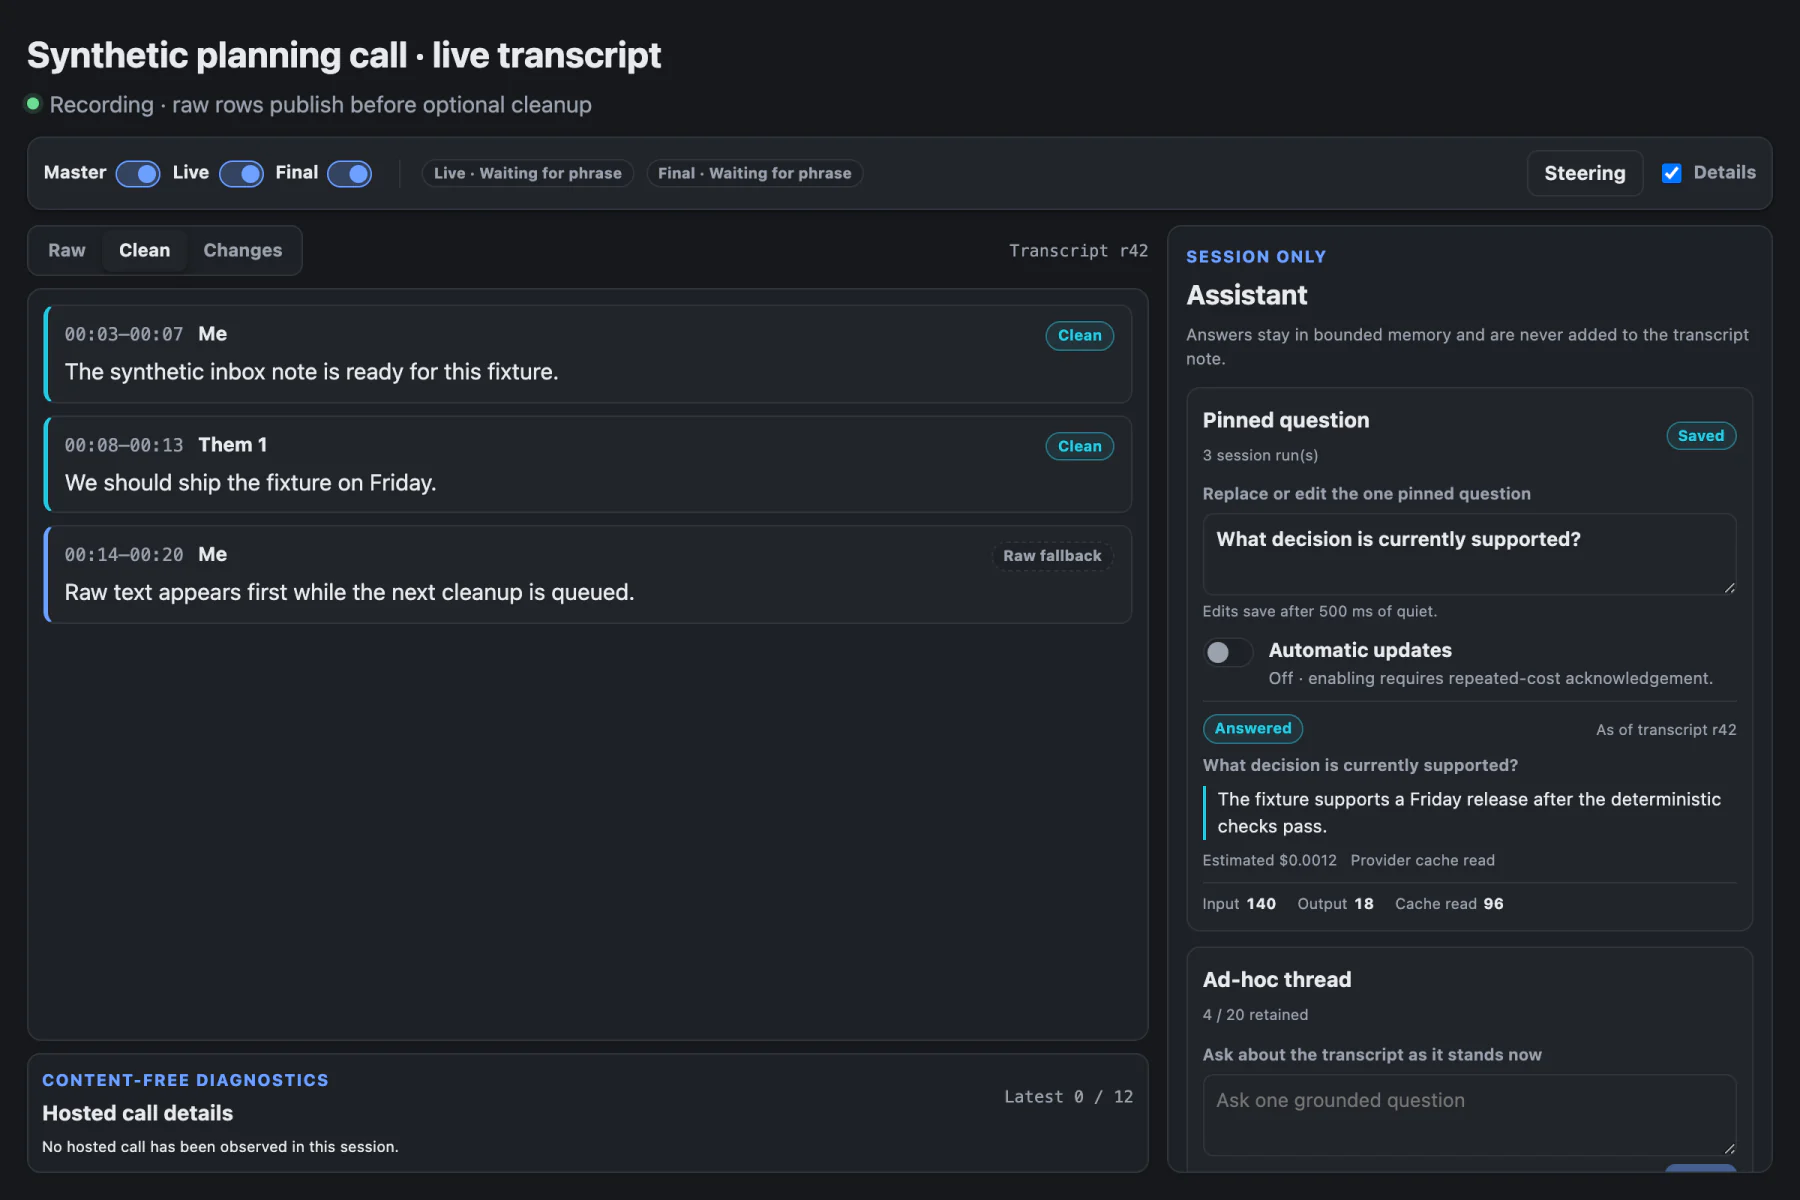Focus the Ask one grounded question field
Viewport: 1800px width, 1200px height.
pos(1469,1115)
